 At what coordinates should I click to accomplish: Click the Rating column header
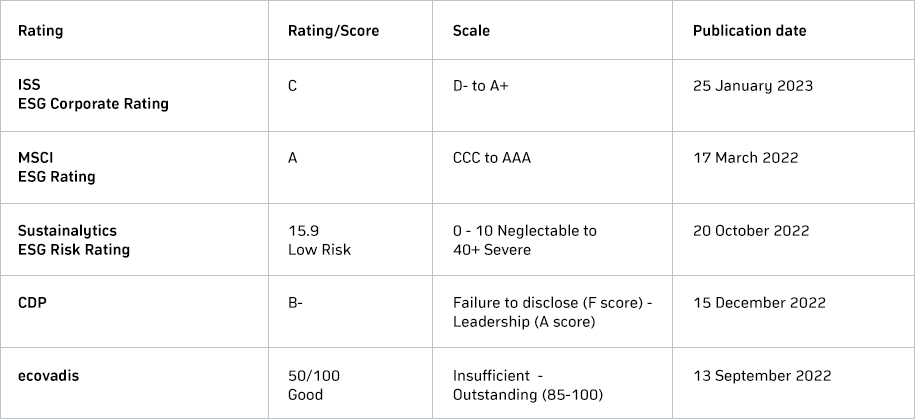coord(40,30)
